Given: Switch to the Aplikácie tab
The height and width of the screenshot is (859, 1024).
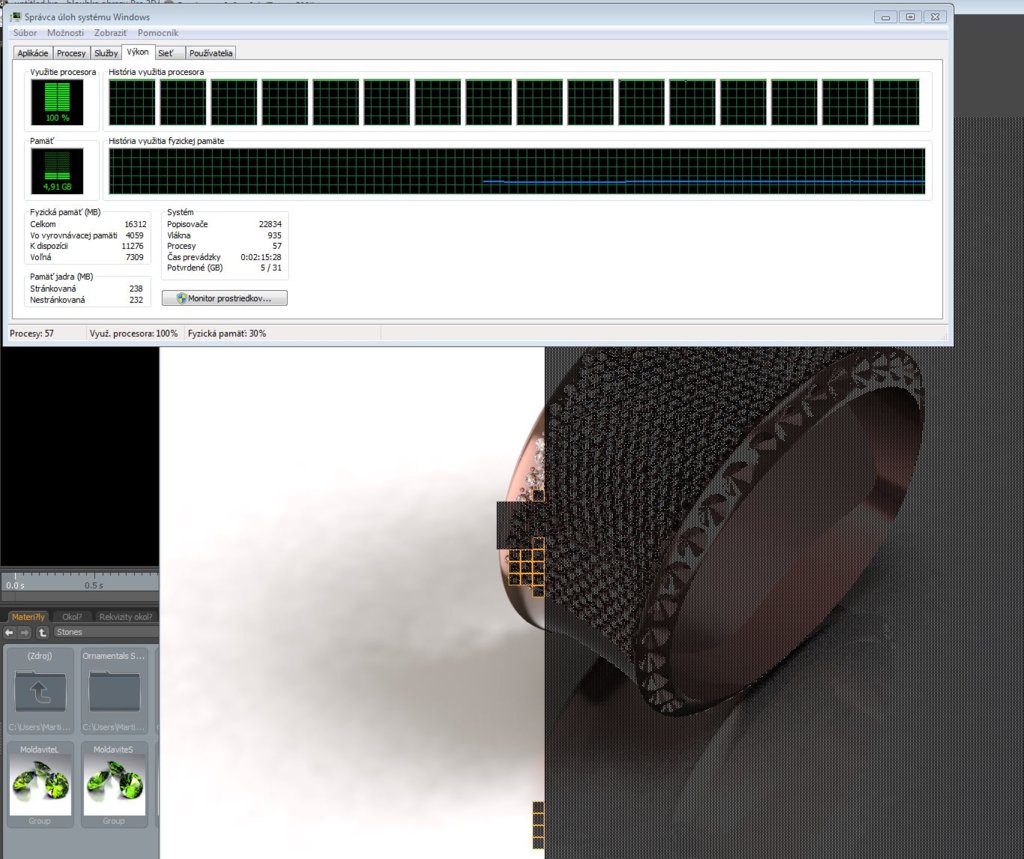Looking at the screenshot, I should 33,53.
